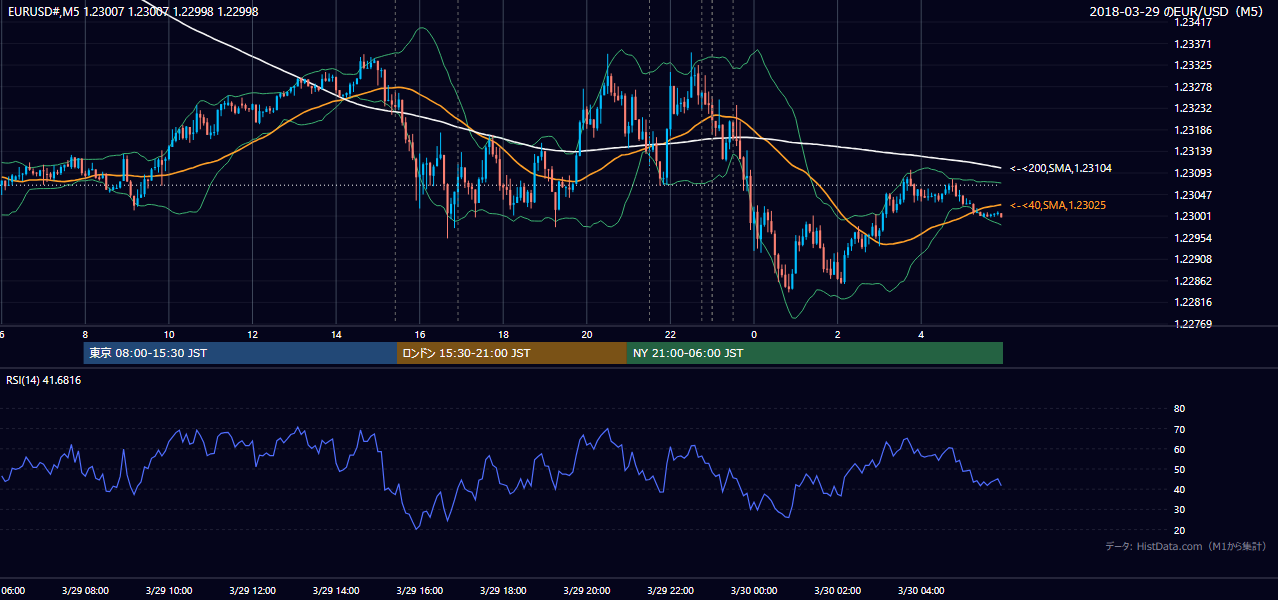The image size is (1278, 600).
Task: Click the HistData.com data source credit
Action: pos(1186,546)
